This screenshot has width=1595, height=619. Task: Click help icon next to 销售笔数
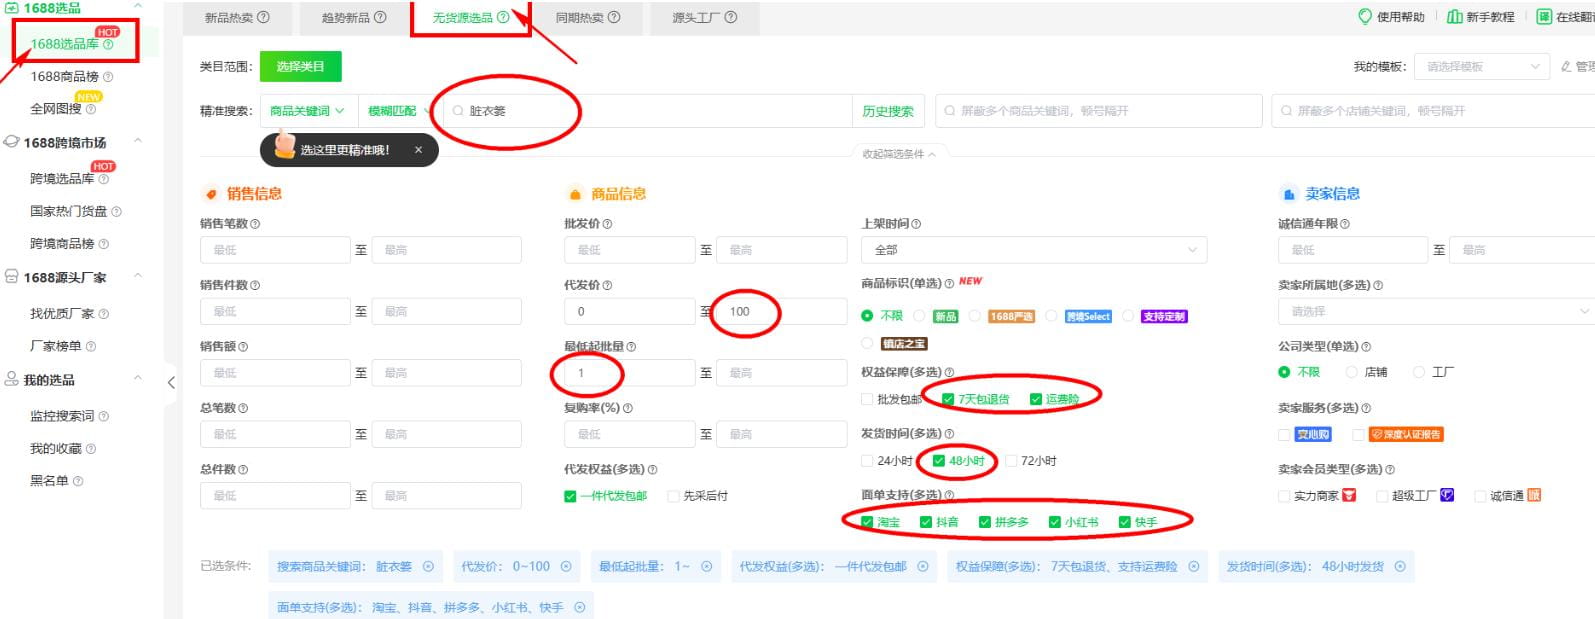tap(255, 224)
